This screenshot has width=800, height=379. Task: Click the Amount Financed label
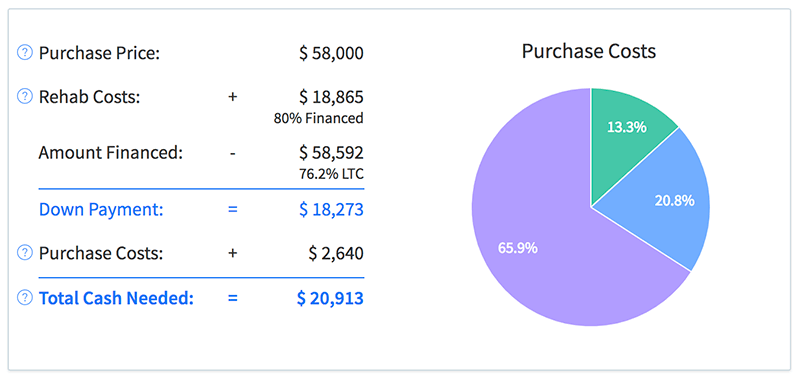click(111, 153)
